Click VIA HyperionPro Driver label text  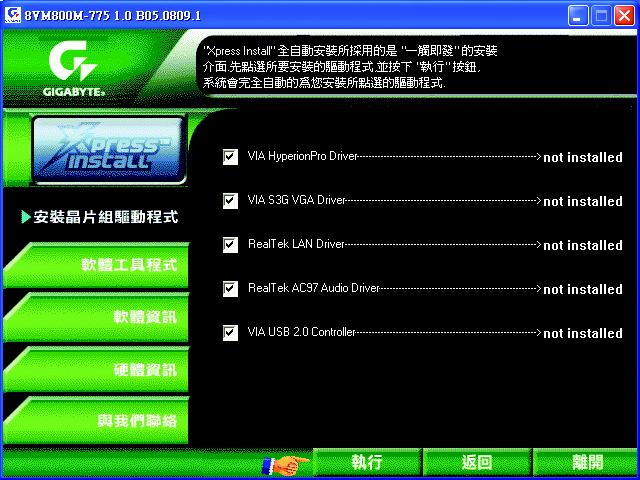tap(302, 156)
